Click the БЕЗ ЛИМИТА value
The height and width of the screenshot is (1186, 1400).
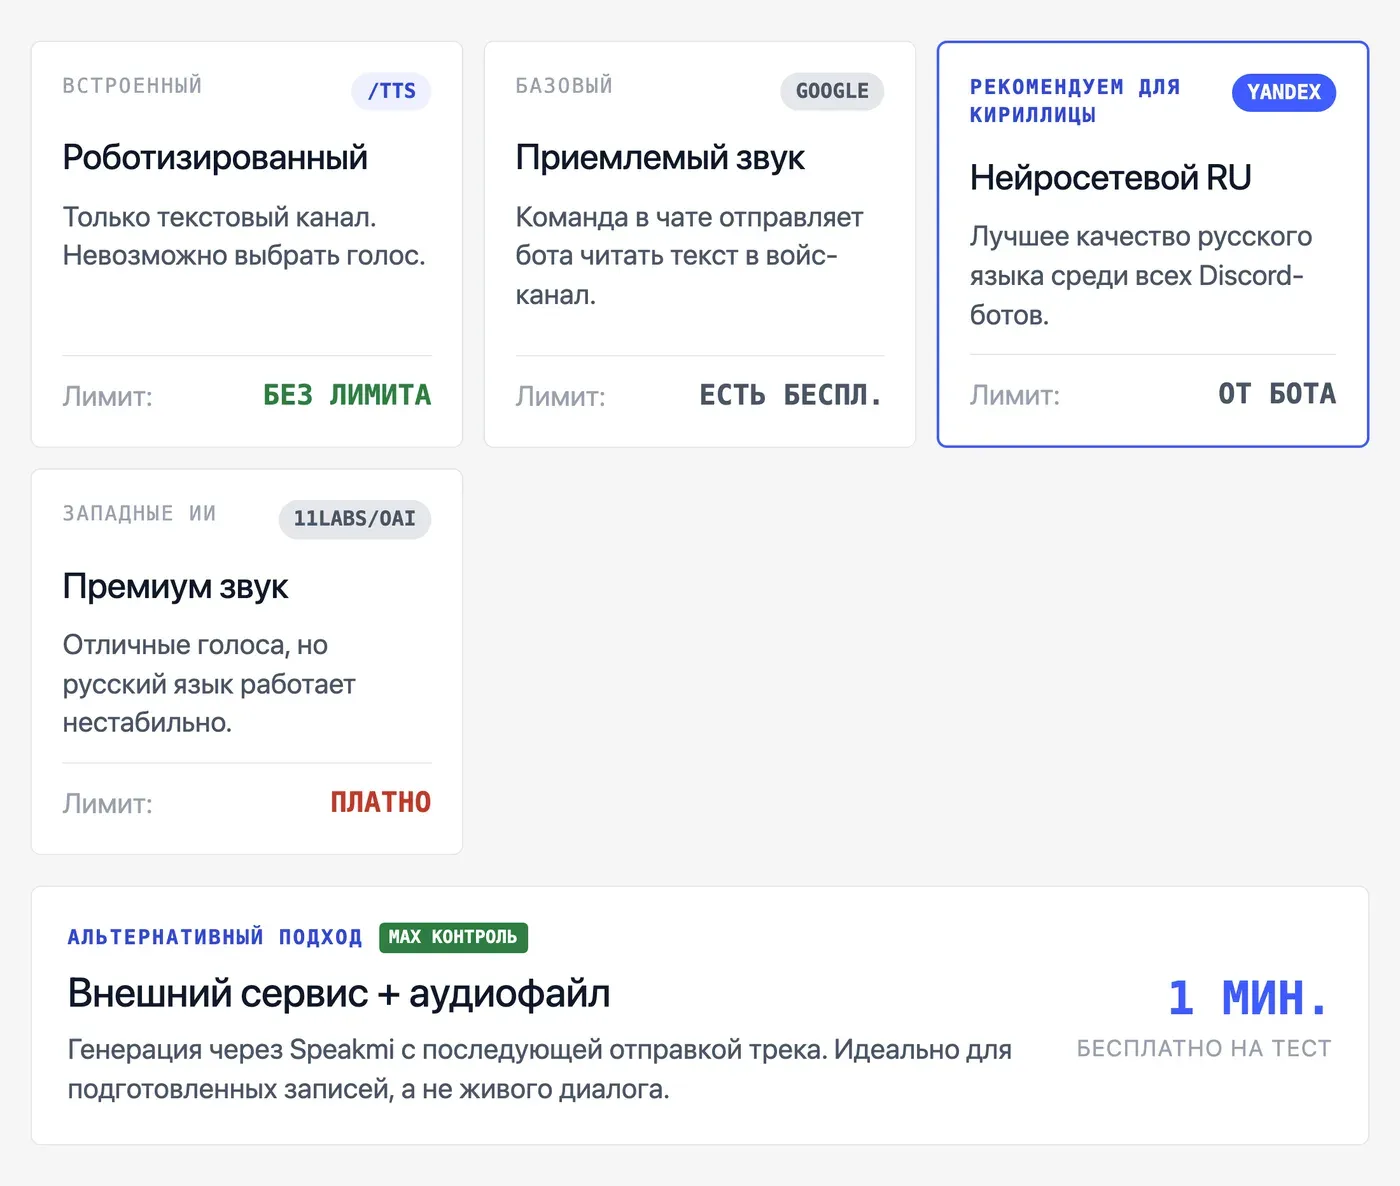pos(347,396)
